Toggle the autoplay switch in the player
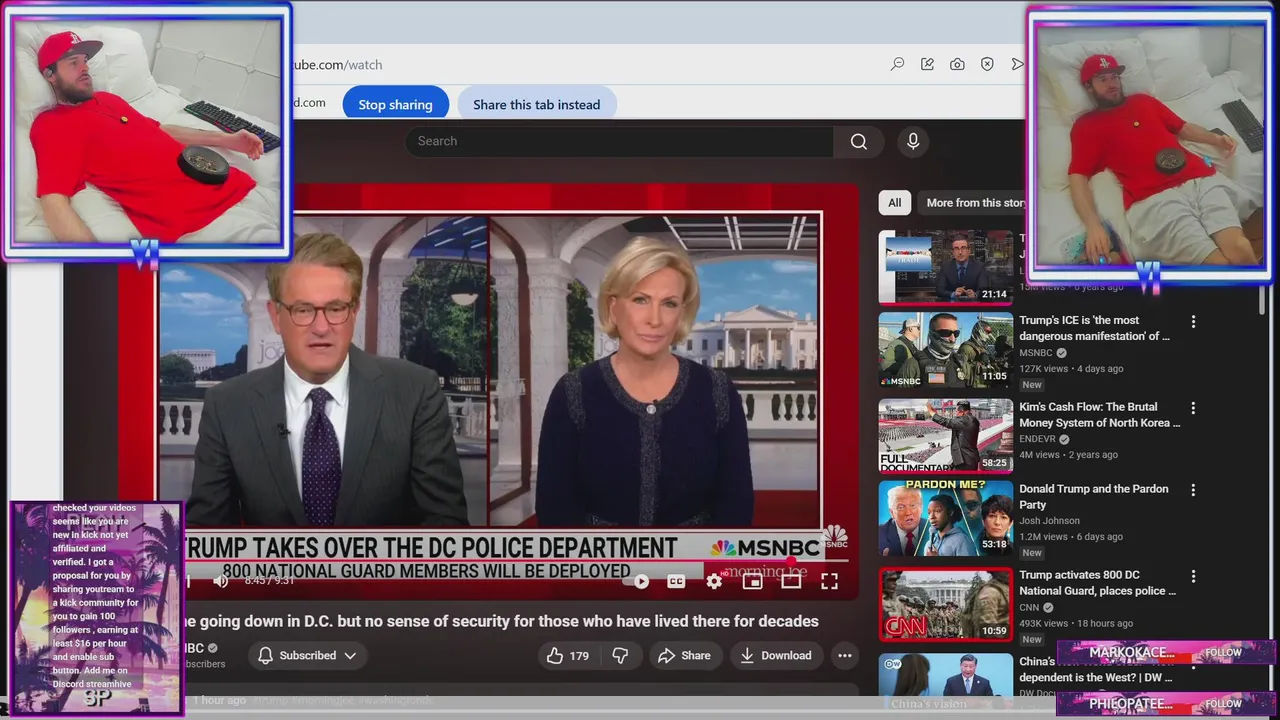The width and height of the screenshot is (1280, 720). tap(638, 581)
